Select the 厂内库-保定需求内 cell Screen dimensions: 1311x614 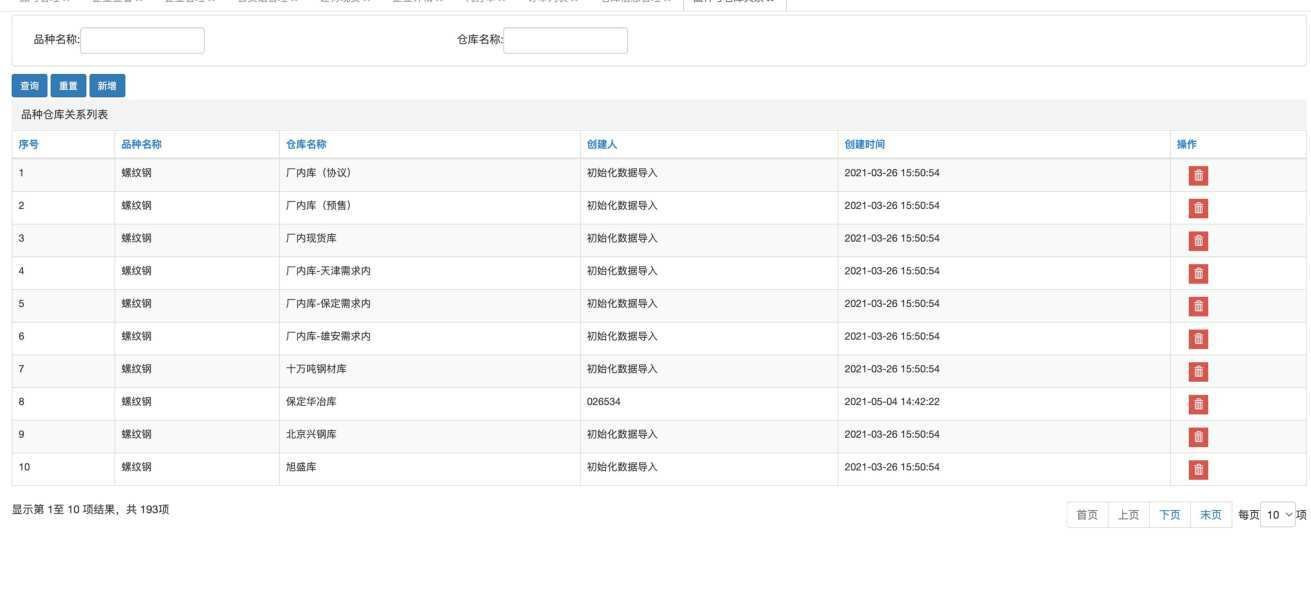coord(430,304)
